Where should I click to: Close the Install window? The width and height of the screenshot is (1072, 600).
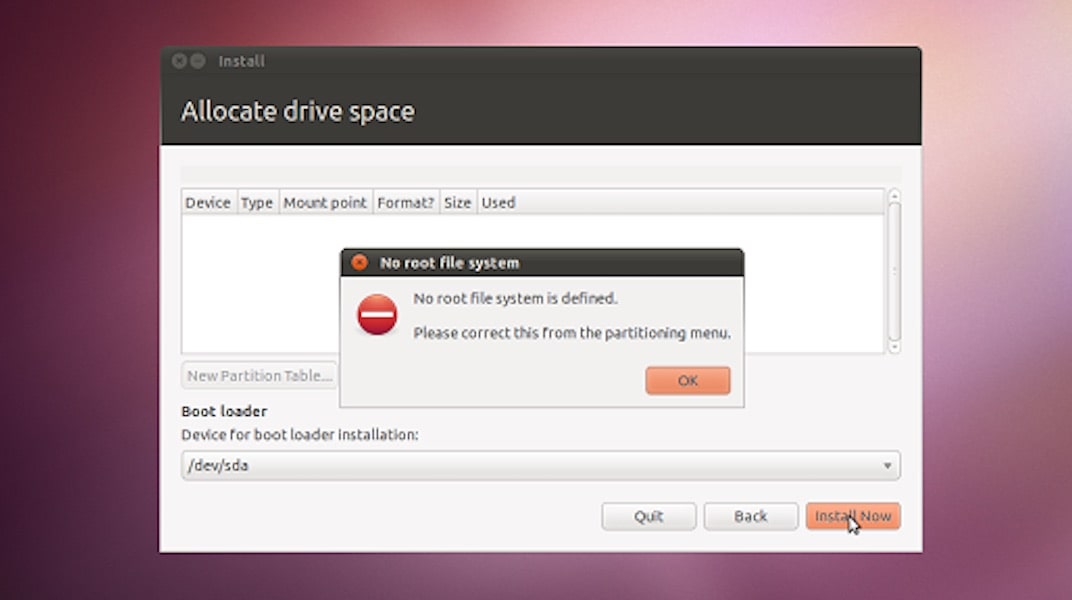[179, 61]
